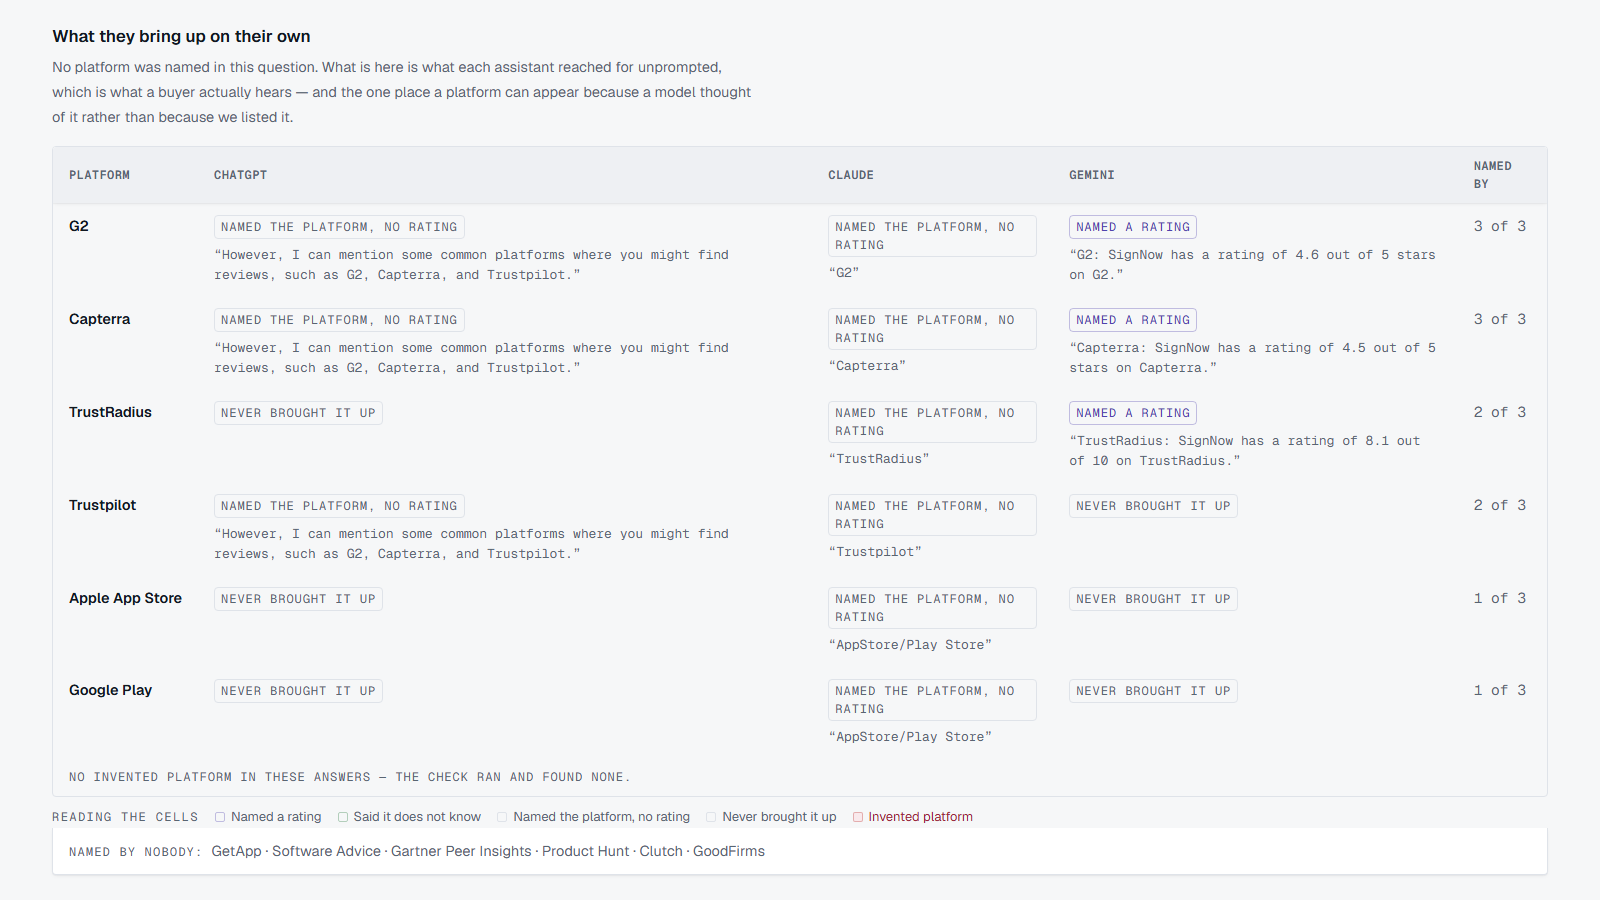Click Claude's "Named the platform, no rating" badge for TrustRadius
This screenshot has height=900, width=1600.
932,422
